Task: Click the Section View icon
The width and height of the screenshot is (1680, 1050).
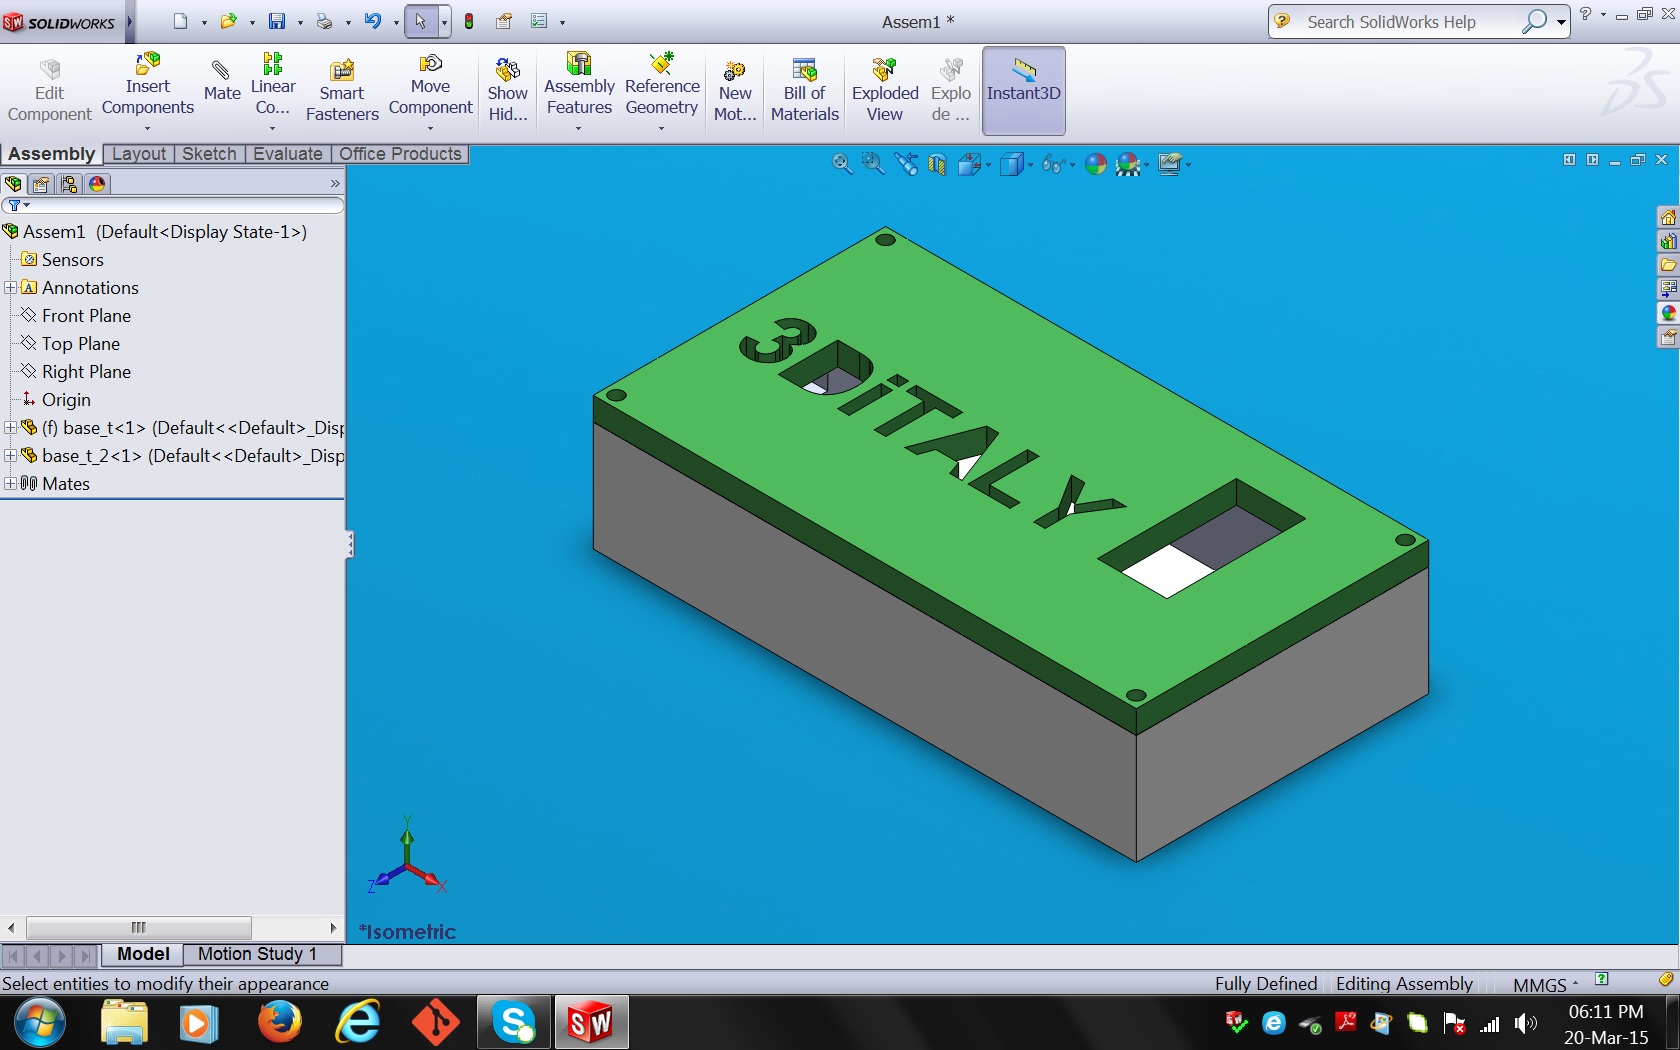Action: tap(937, 164)
